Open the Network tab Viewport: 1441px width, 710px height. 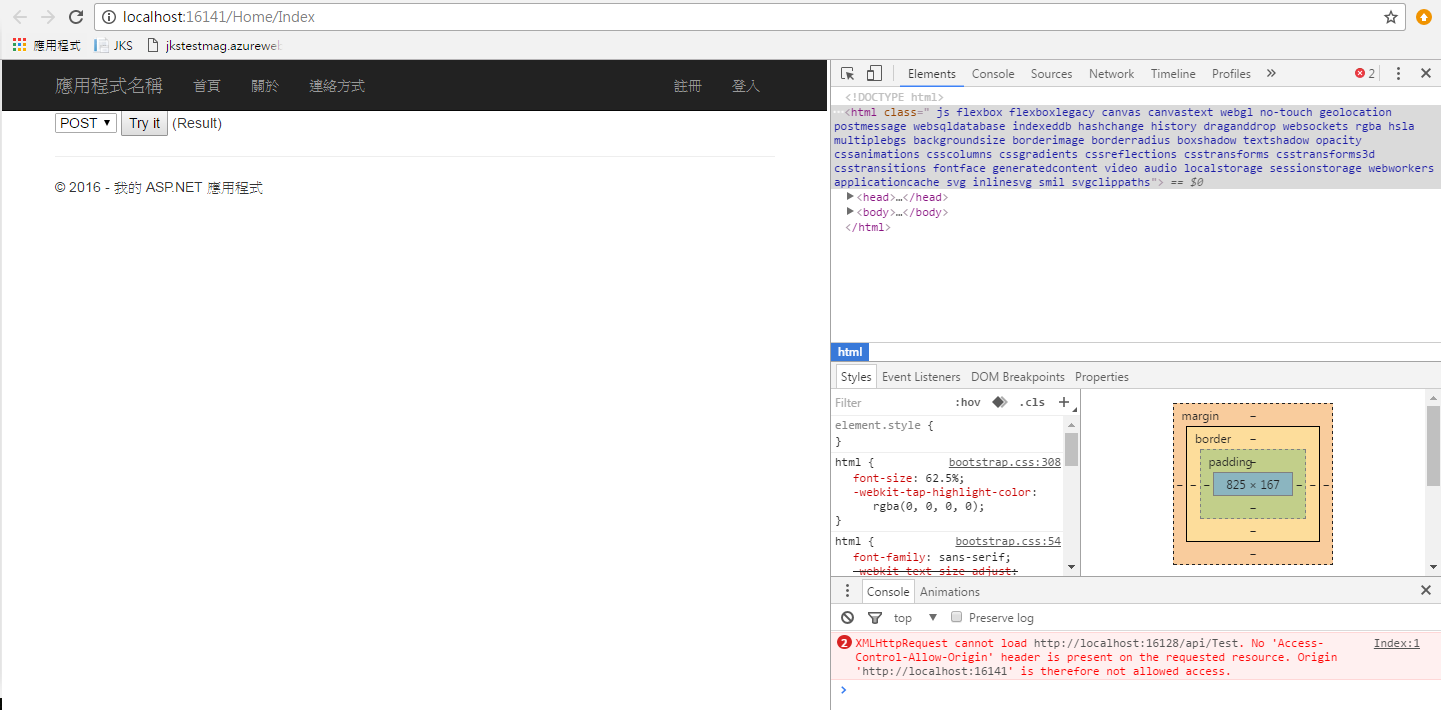[x=1111, y=74]
